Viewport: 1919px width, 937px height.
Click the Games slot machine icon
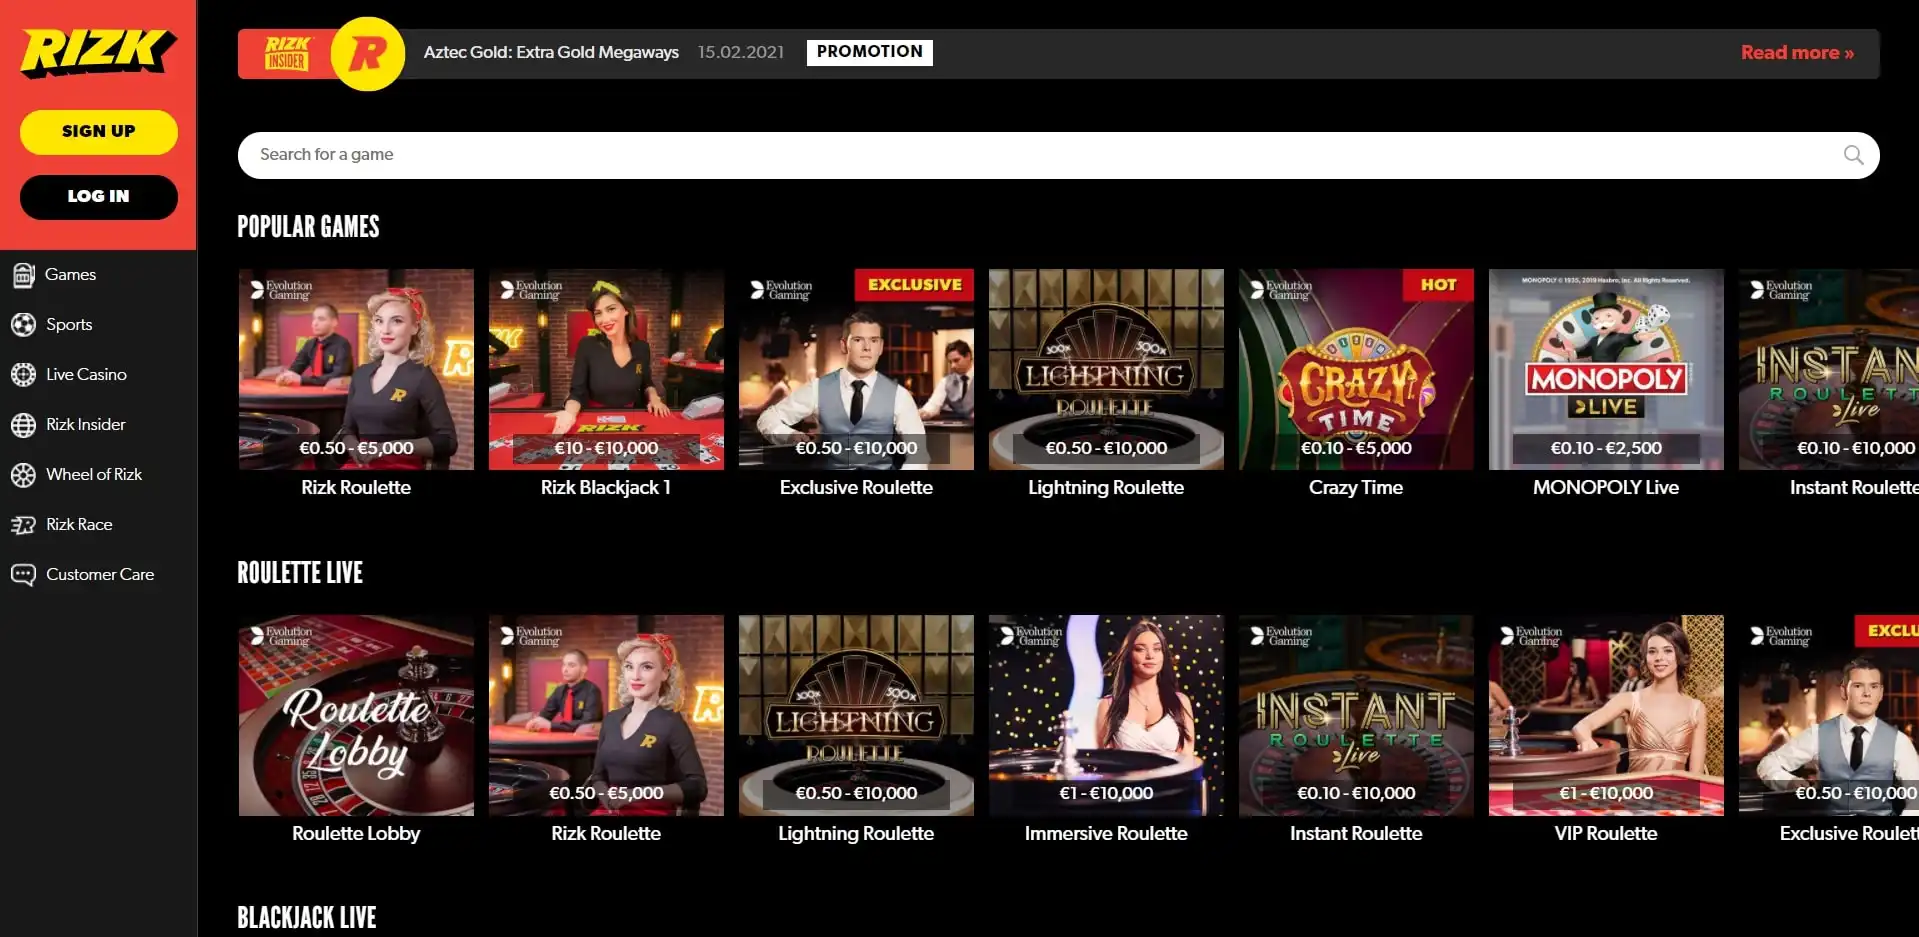(x=24, y=275)
